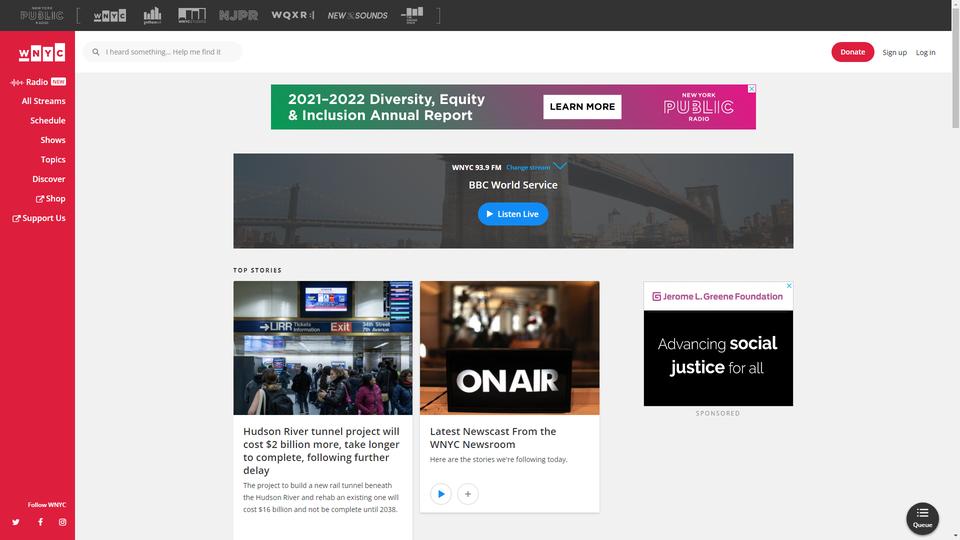Viewport: 960px width, 540px height.
Task: Click Log in link
Action: click(925, 53)
